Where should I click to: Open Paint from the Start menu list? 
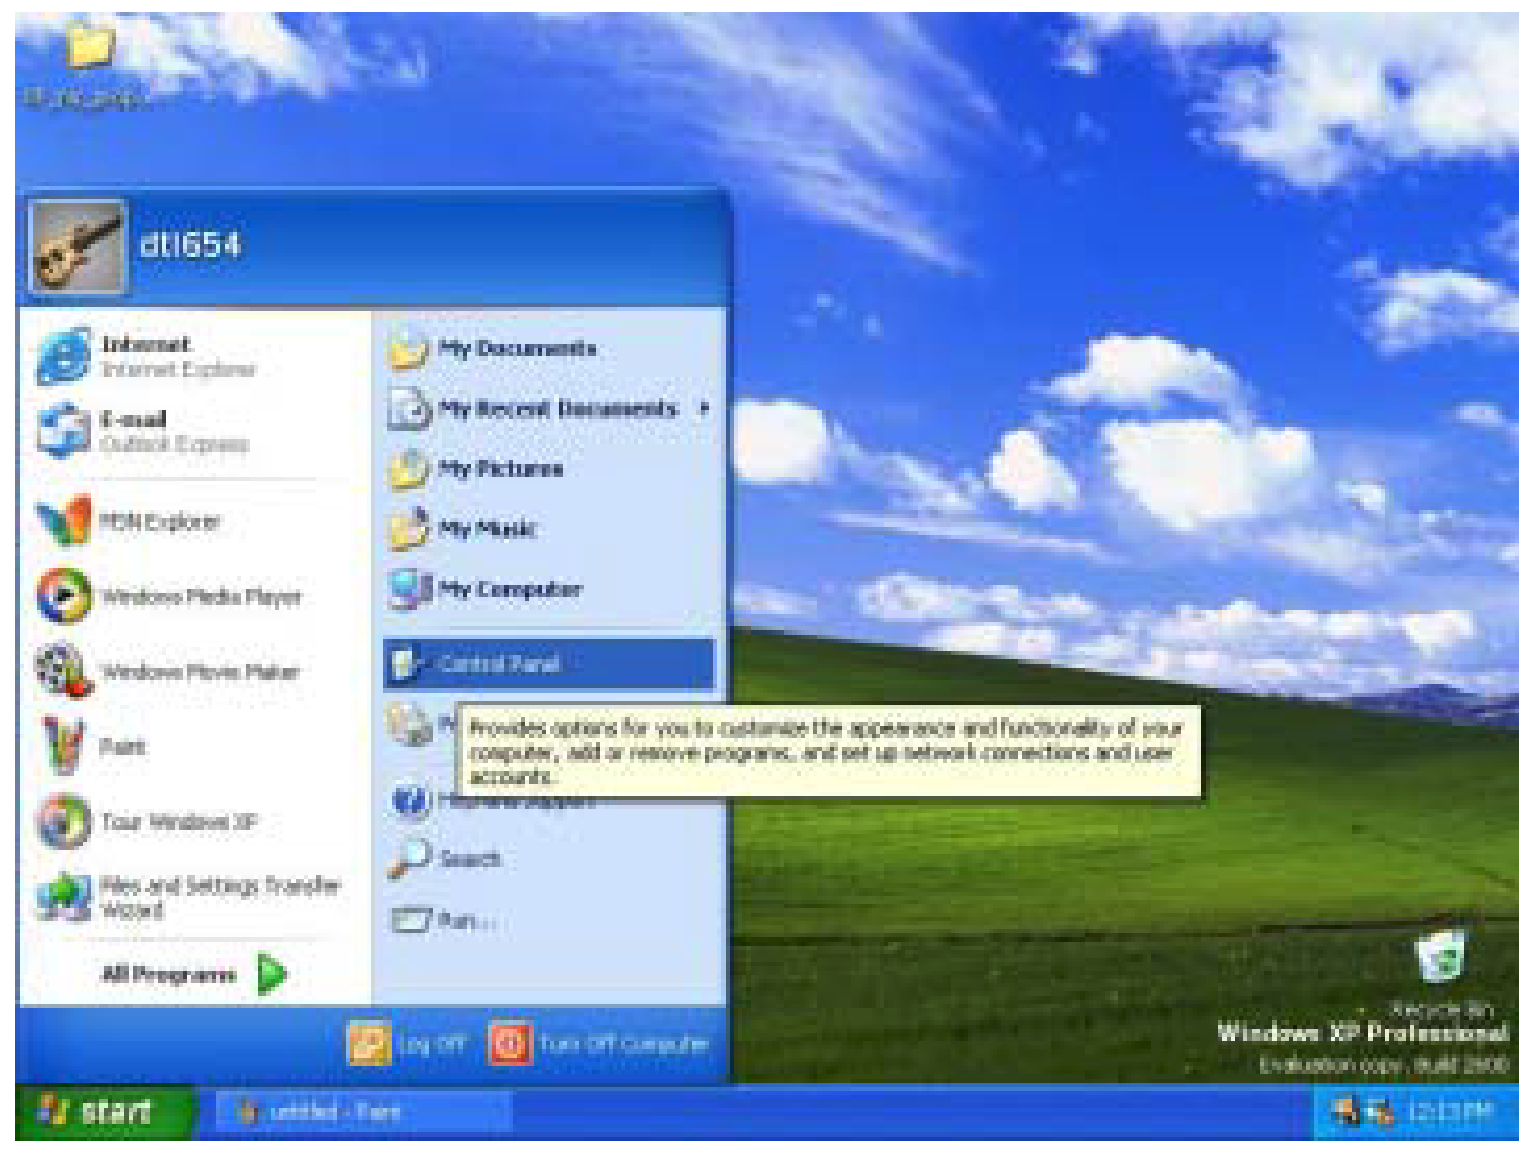(92, 746)
